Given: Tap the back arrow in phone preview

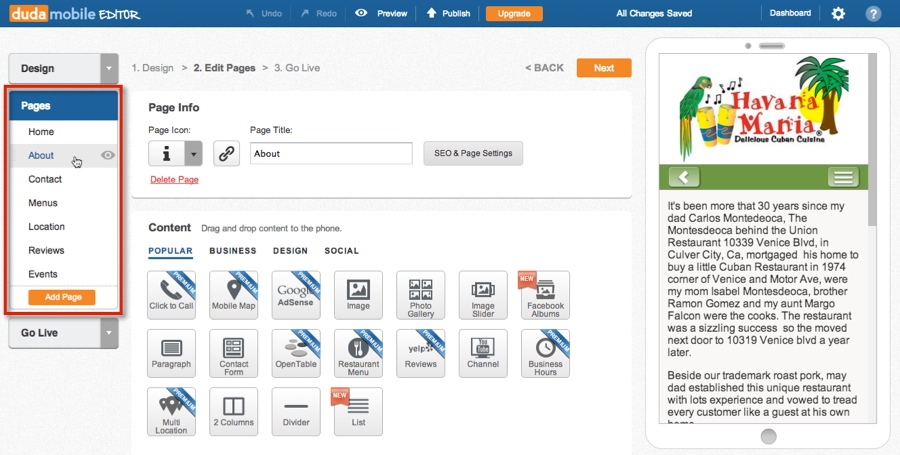Looking at the screenshot, I should coord(684,177).
